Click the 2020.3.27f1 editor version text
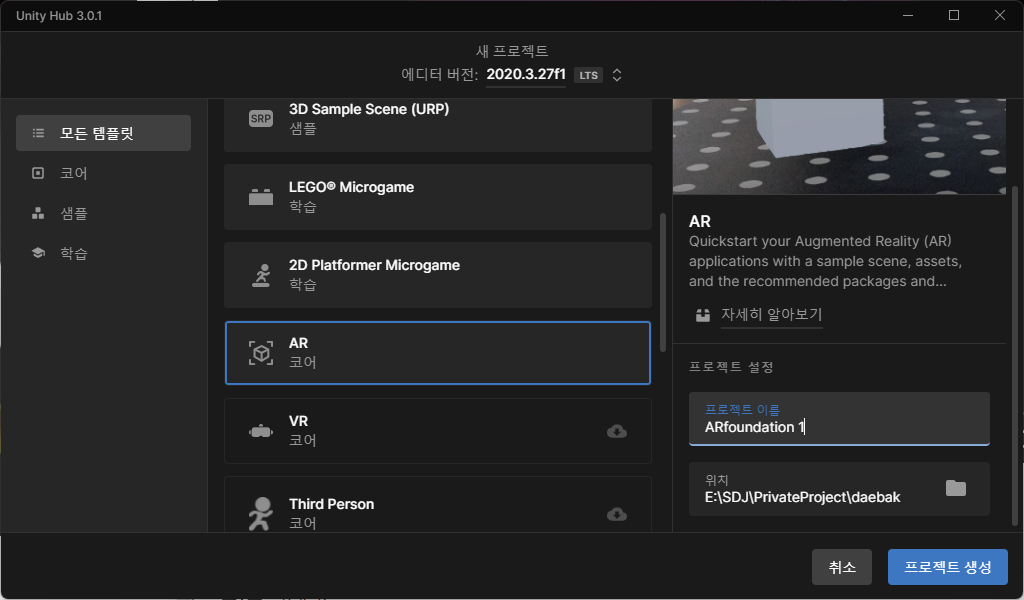Screen dimensions: 1024x600 click(x=526, y=74)
